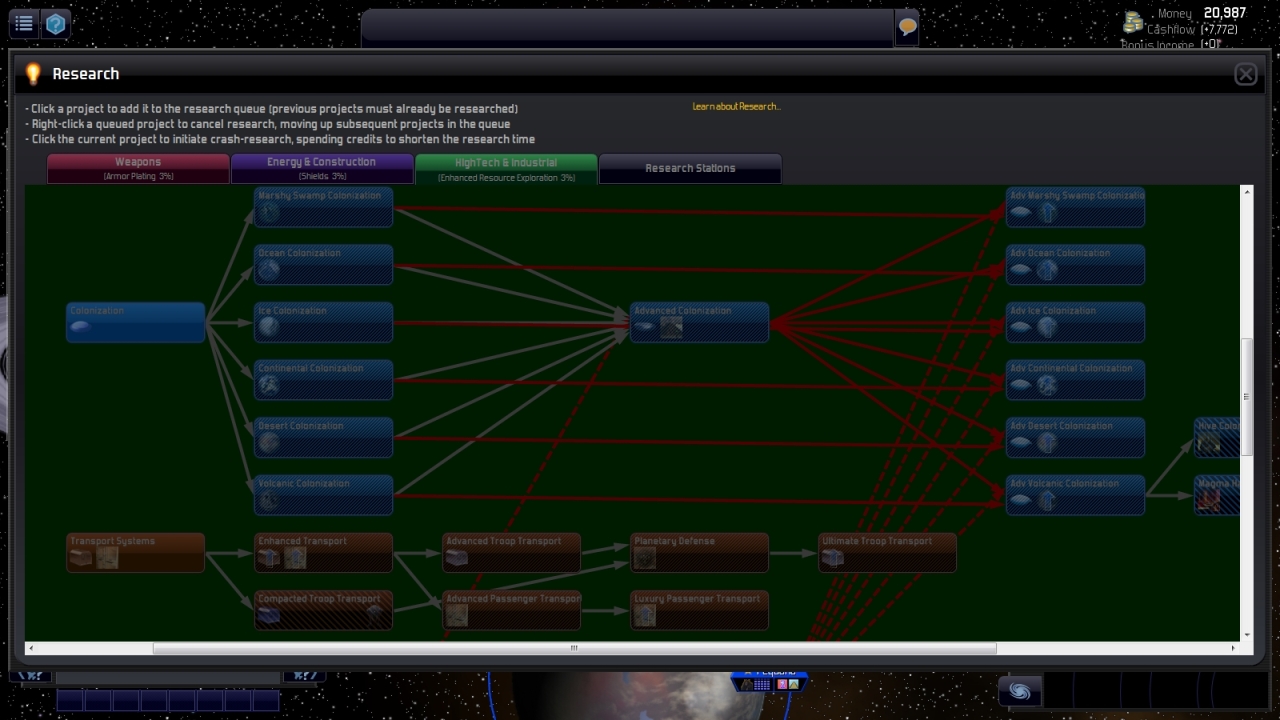This screenshot has height=720, width=1280.
Task: Select Adv Marshy Swamp Colonization node
Action: [x=1076, y=207]
